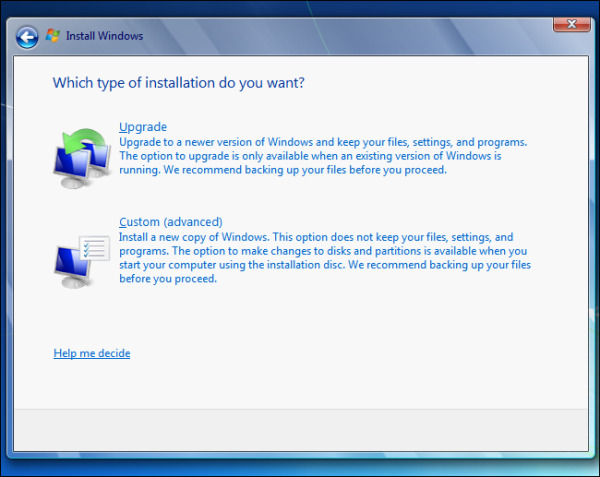The height and width of the screenshot is (477, 600).
Task: Click the Custom description starting 'Install a new copy'
Action: [x=325, y=258]
